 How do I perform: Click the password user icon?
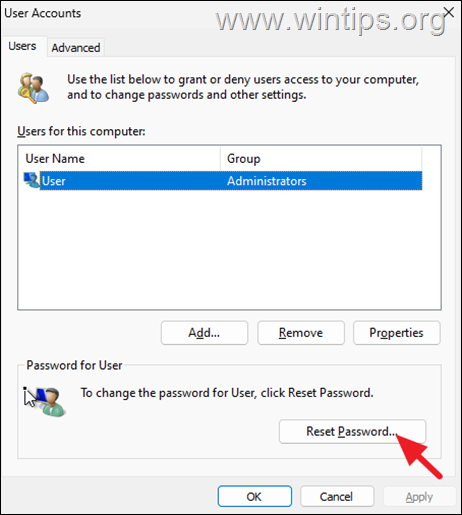[45, 401]
